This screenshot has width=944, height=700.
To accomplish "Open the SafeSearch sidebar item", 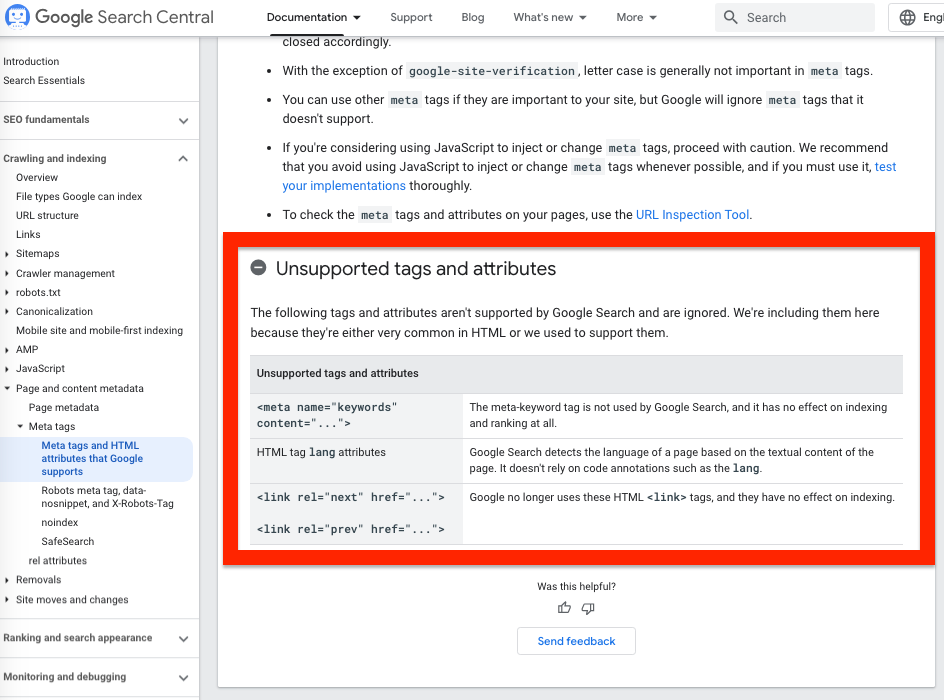I will click(67, 542).
